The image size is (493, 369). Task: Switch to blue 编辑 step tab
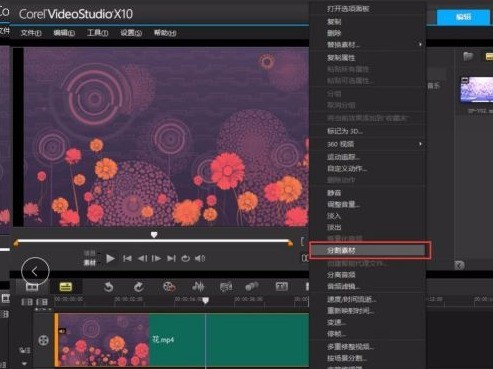pyautogui.click(x=463, y=17)
